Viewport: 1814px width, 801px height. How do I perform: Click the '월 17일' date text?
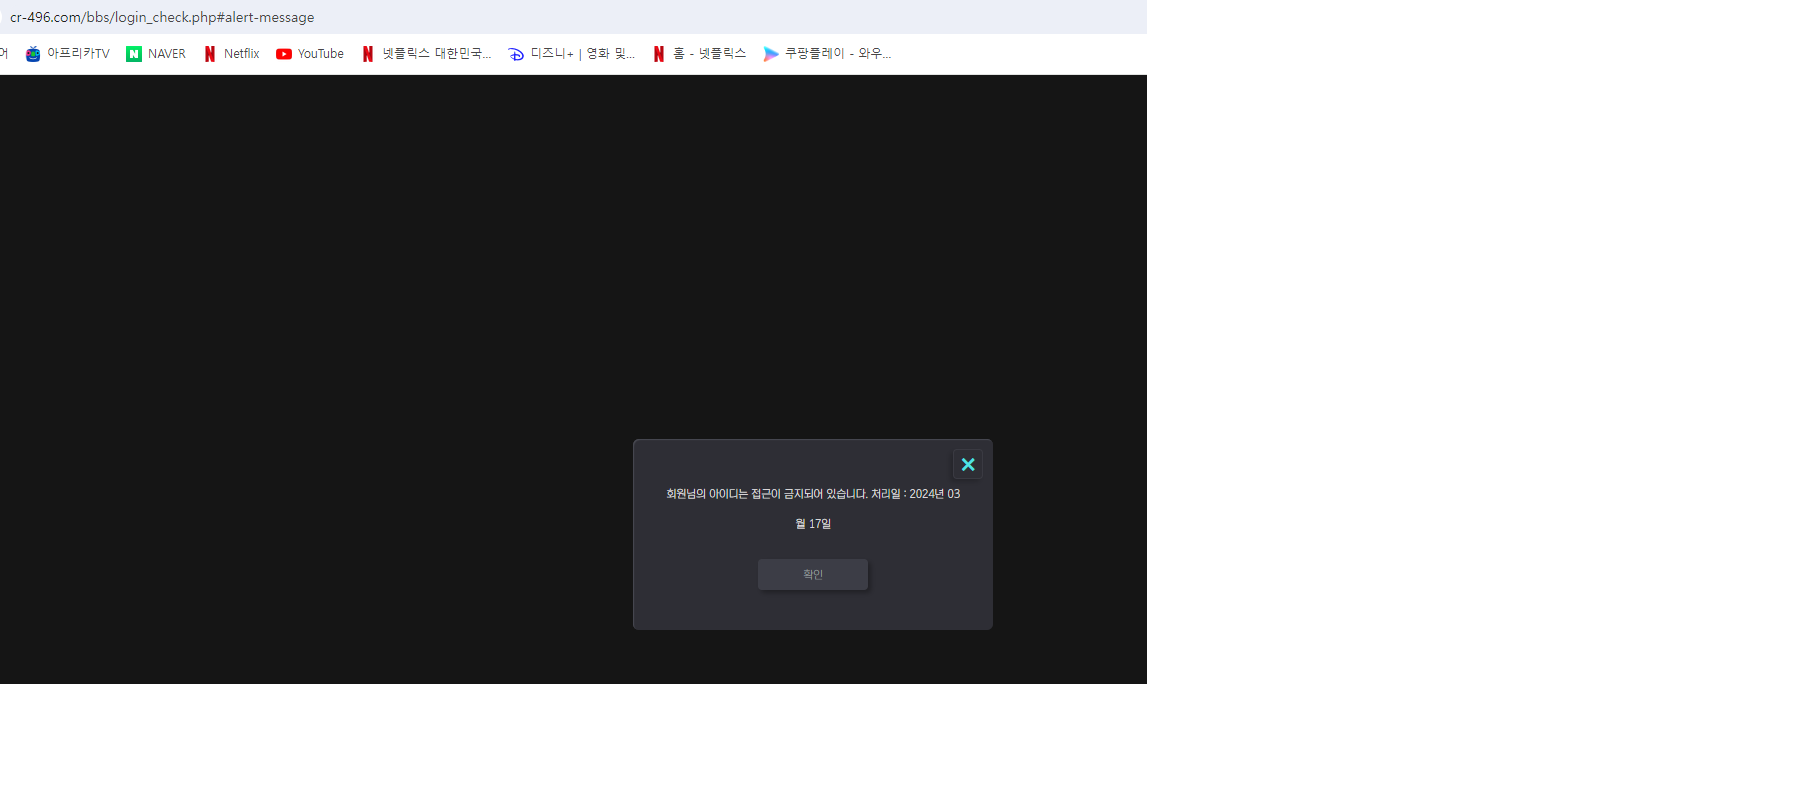(x=813, y=524)
